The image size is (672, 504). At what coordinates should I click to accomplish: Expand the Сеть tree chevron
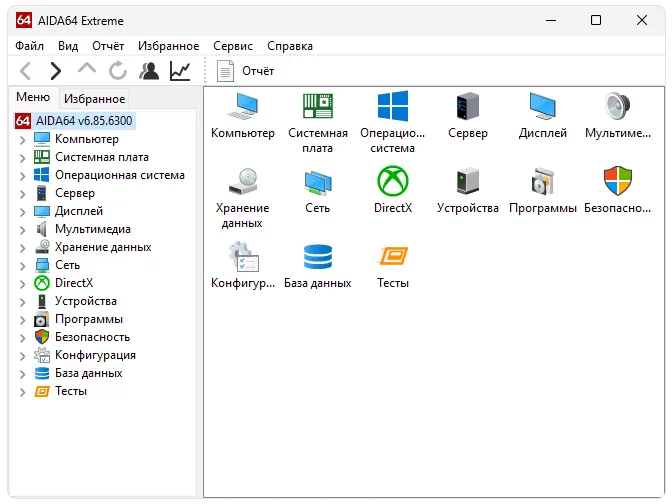[22, 266]
